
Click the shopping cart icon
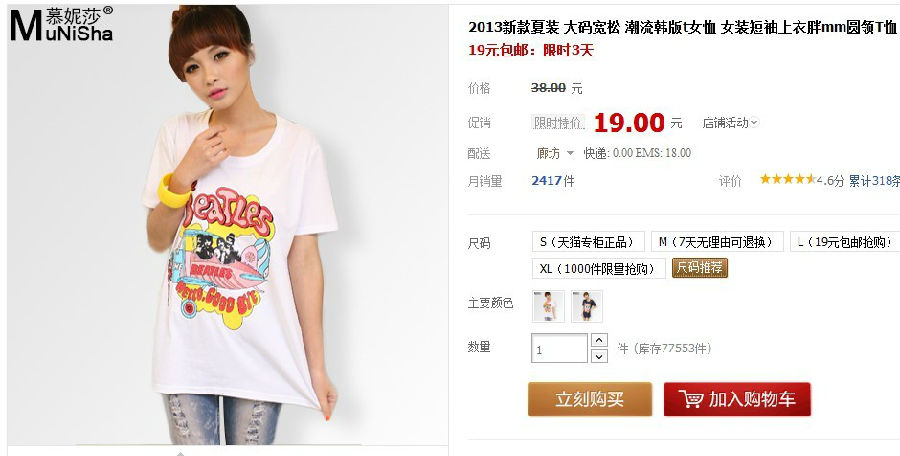[690, 399]
